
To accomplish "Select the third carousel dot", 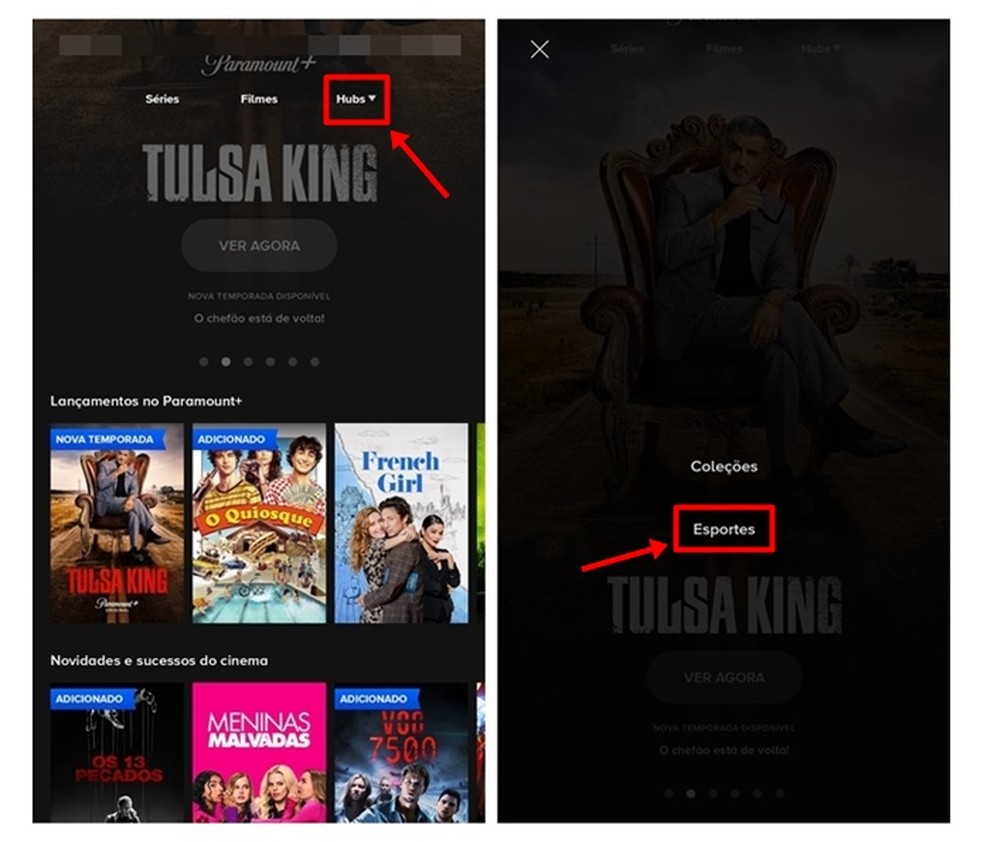I will [248, 362].
